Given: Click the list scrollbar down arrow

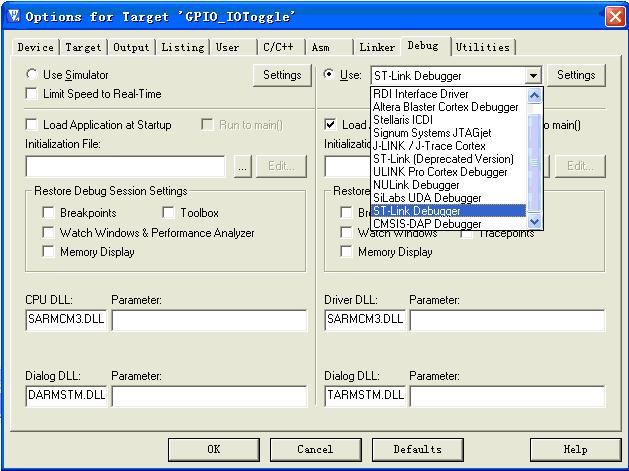Looking at the screenshot, I should click(534, 221).
